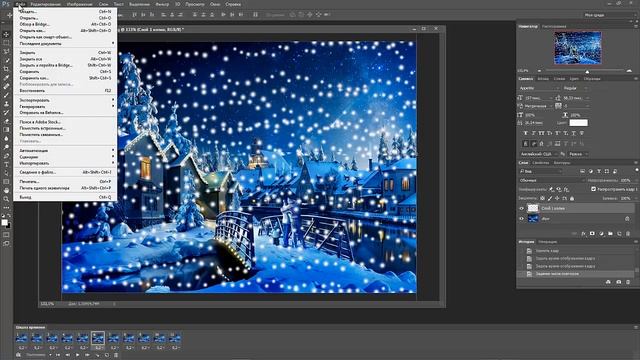Toggle faux bold in Character panel
Viewport: 640px width, 360px height.
tap(526, 133)
